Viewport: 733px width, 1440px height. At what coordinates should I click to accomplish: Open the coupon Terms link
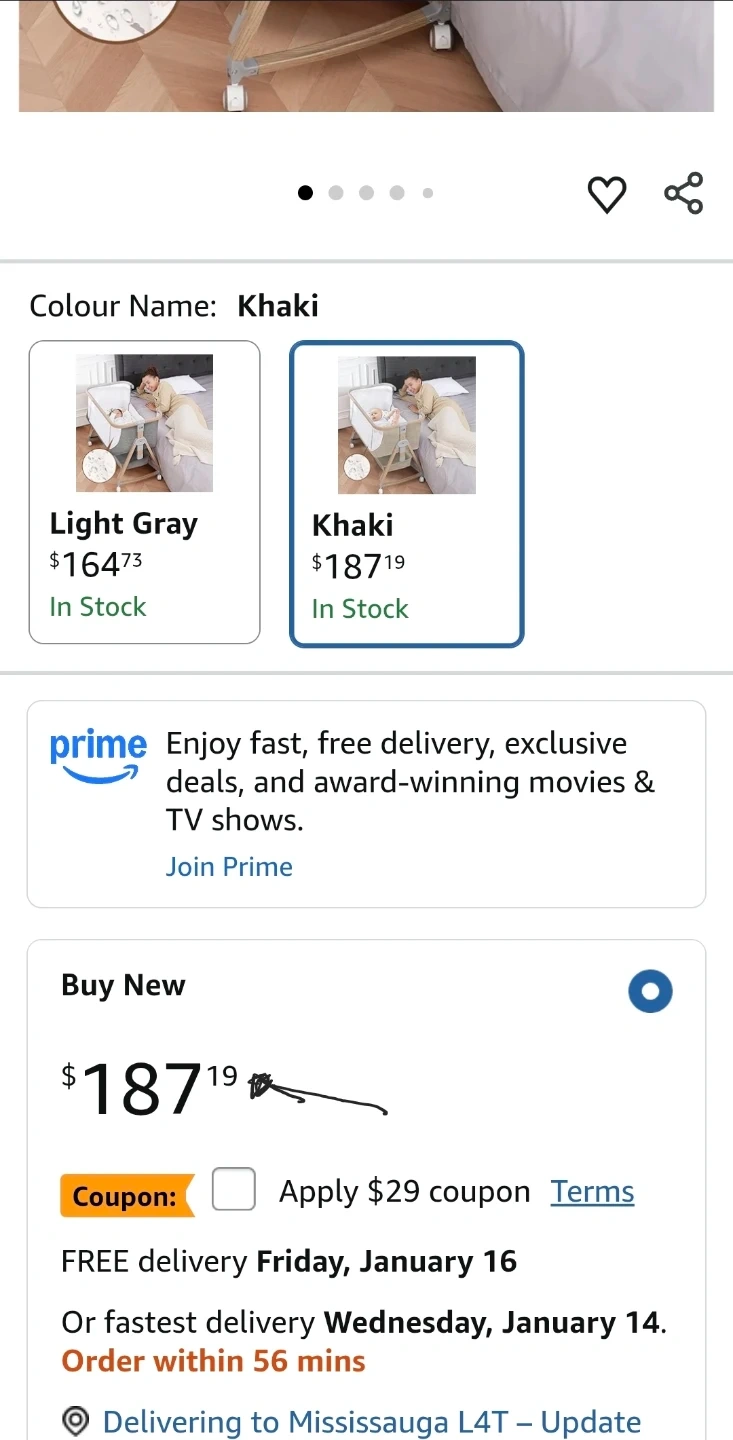[x=592, y=1192]
